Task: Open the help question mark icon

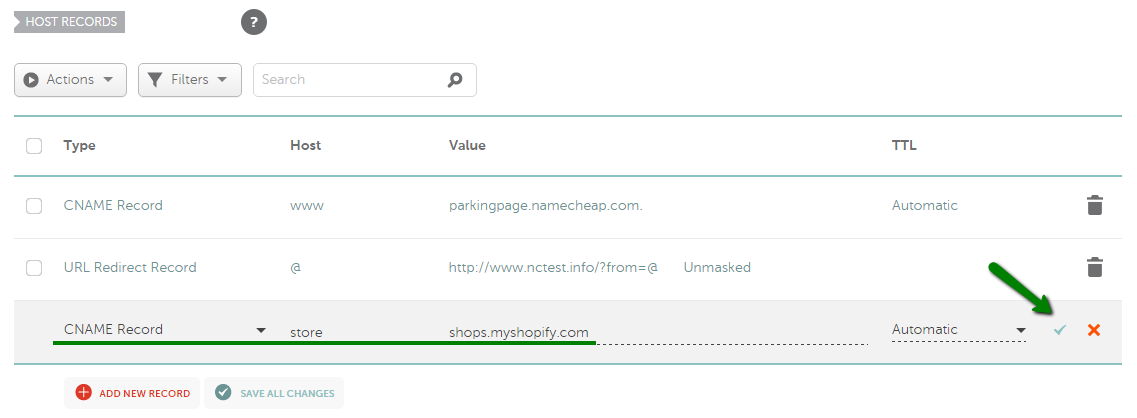Action: pyautogui.click(x=254, y=22)
